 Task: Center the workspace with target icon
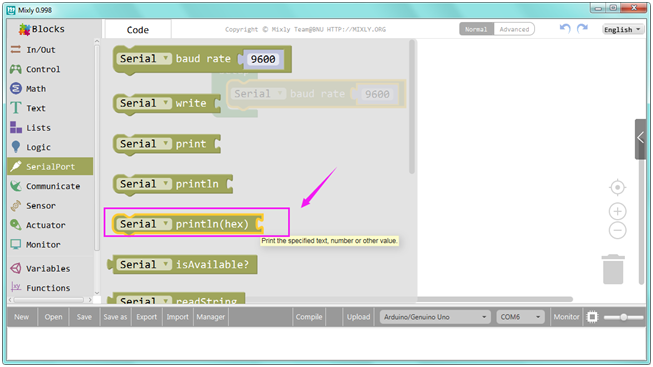click(617, 187)
